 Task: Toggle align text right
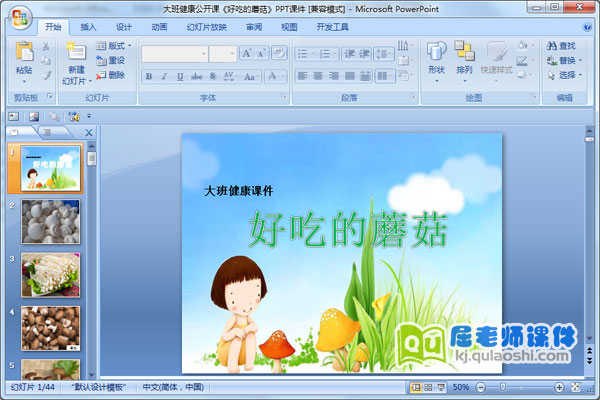pyautogui.click(x=334, y=76)
